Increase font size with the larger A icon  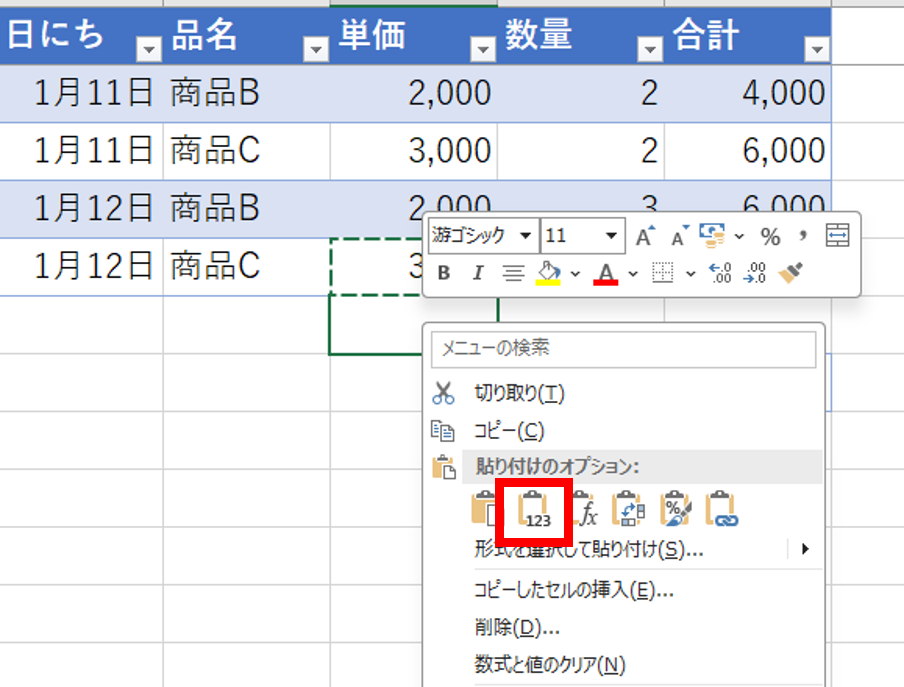645,237
